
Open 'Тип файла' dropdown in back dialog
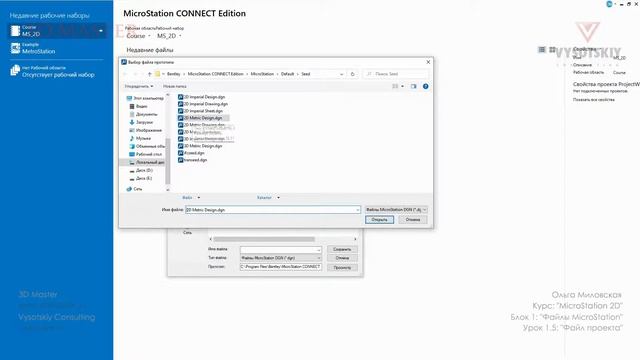(281, 258)
